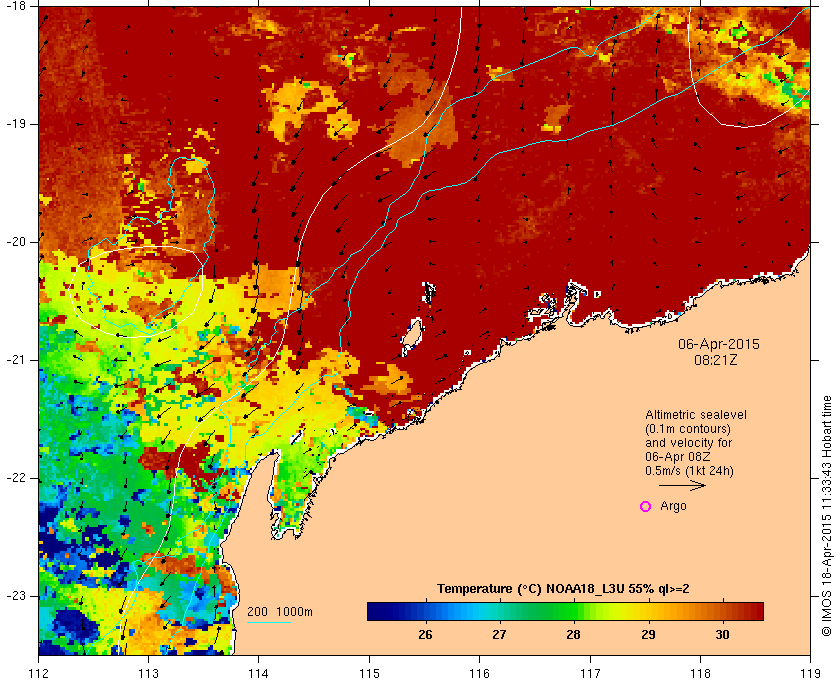
Task: Click the longitude axis label 118
Action: [700, 673]
